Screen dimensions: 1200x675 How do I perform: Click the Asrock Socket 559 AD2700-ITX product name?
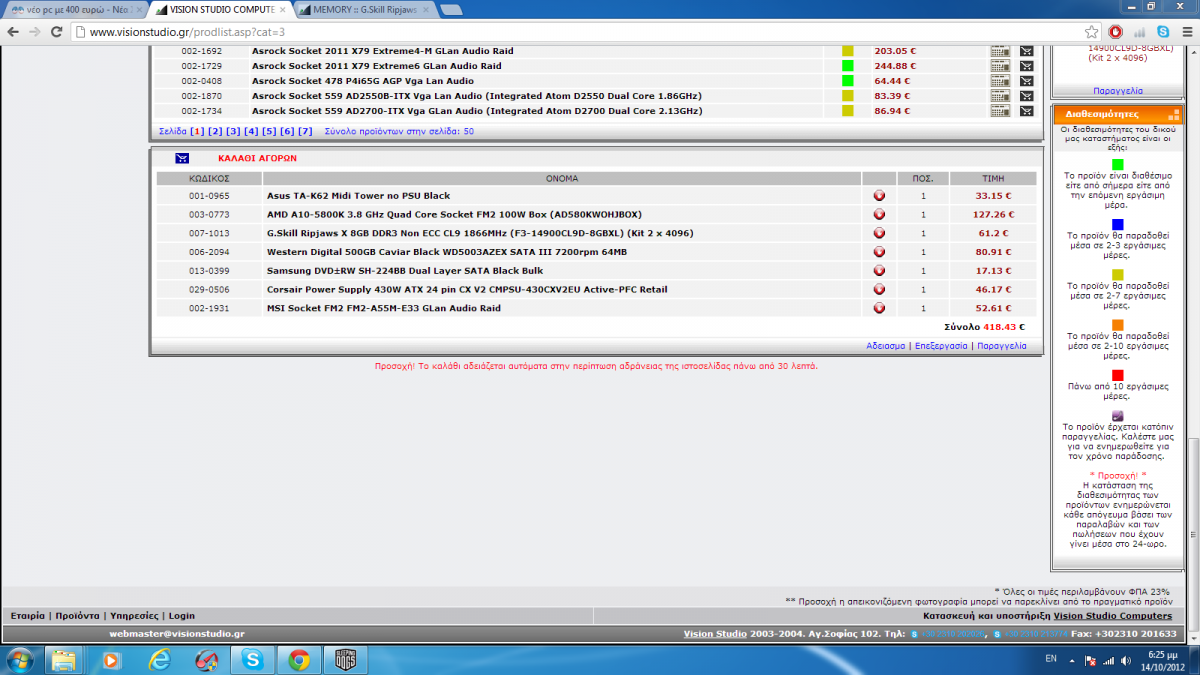coord(476,111)
